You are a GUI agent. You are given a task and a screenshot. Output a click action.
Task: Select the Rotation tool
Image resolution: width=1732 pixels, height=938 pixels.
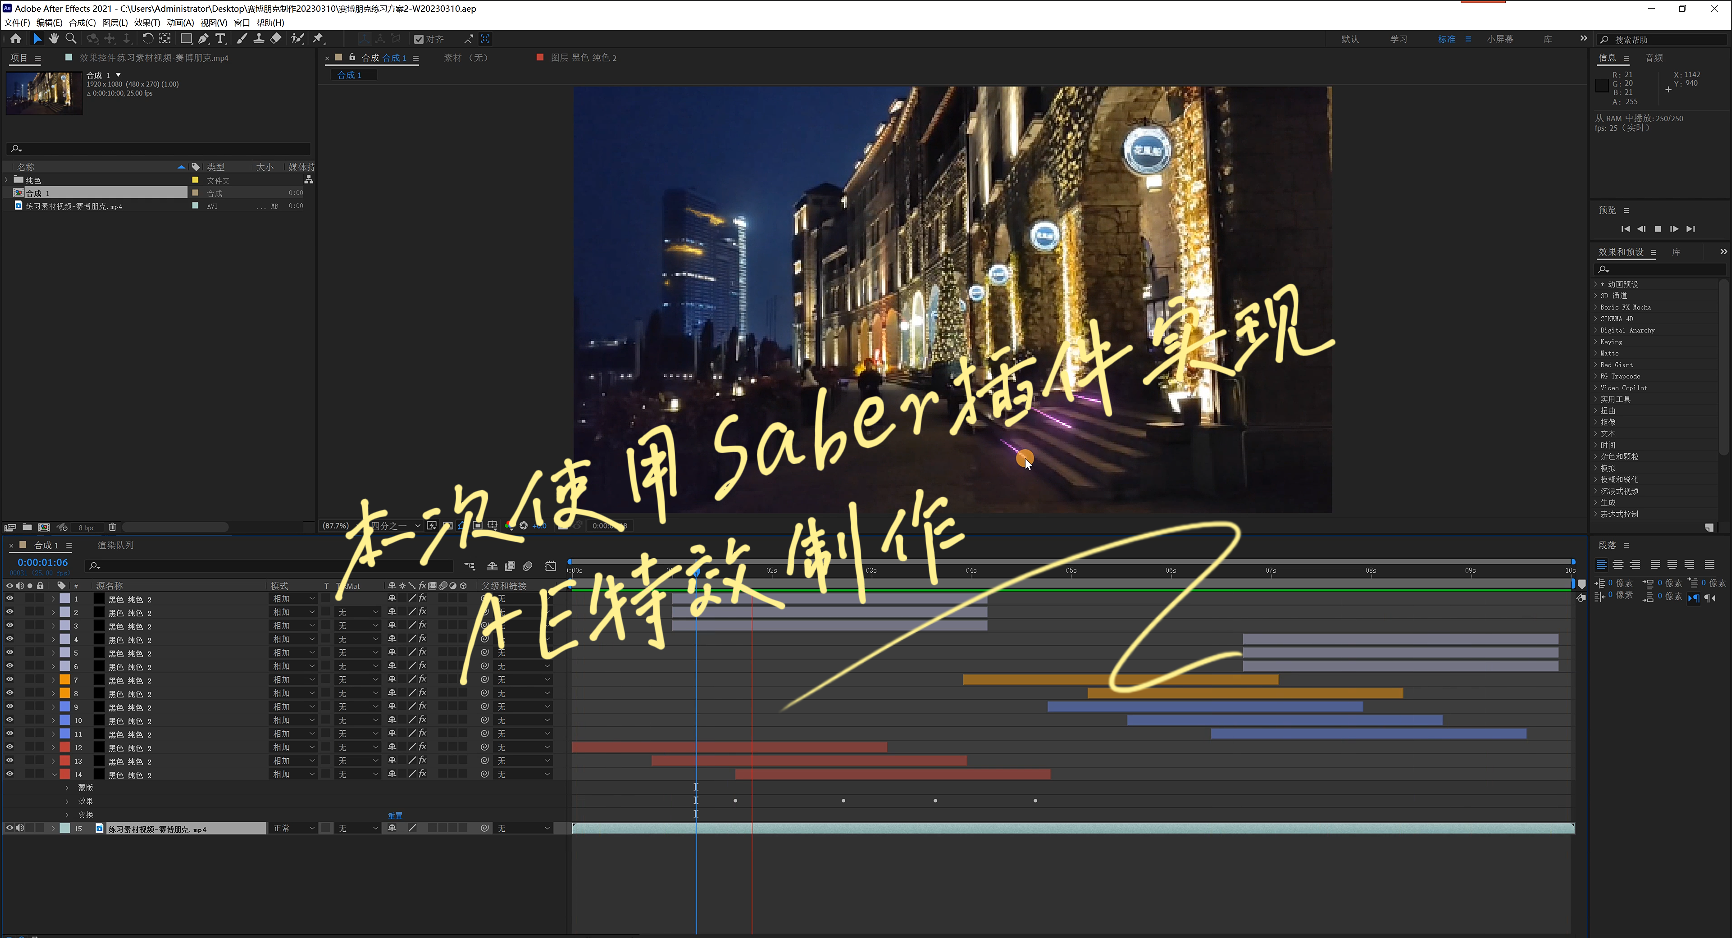[x=147, y=39]
